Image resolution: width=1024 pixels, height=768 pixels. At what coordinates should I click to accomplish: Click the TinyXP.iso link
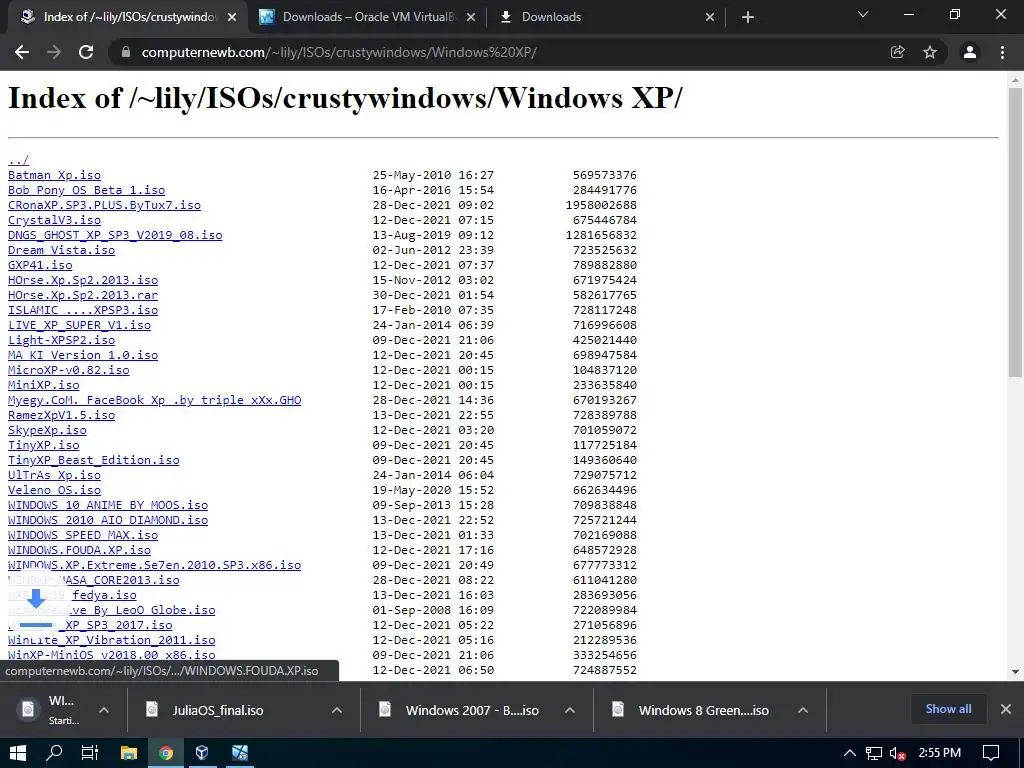click(x=44, y=445)
